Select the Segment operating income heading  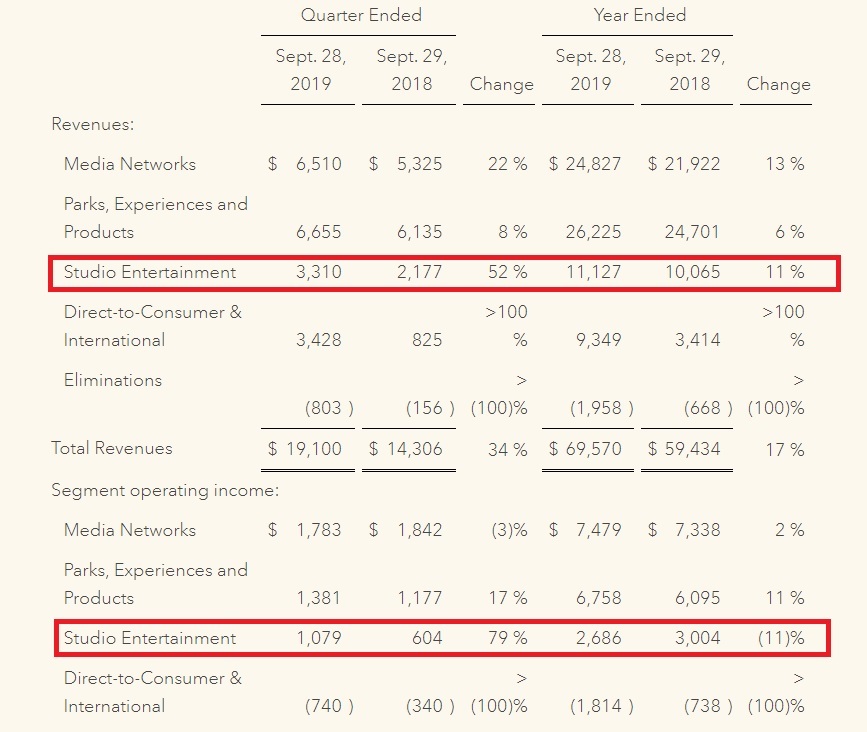click(165, 490)
